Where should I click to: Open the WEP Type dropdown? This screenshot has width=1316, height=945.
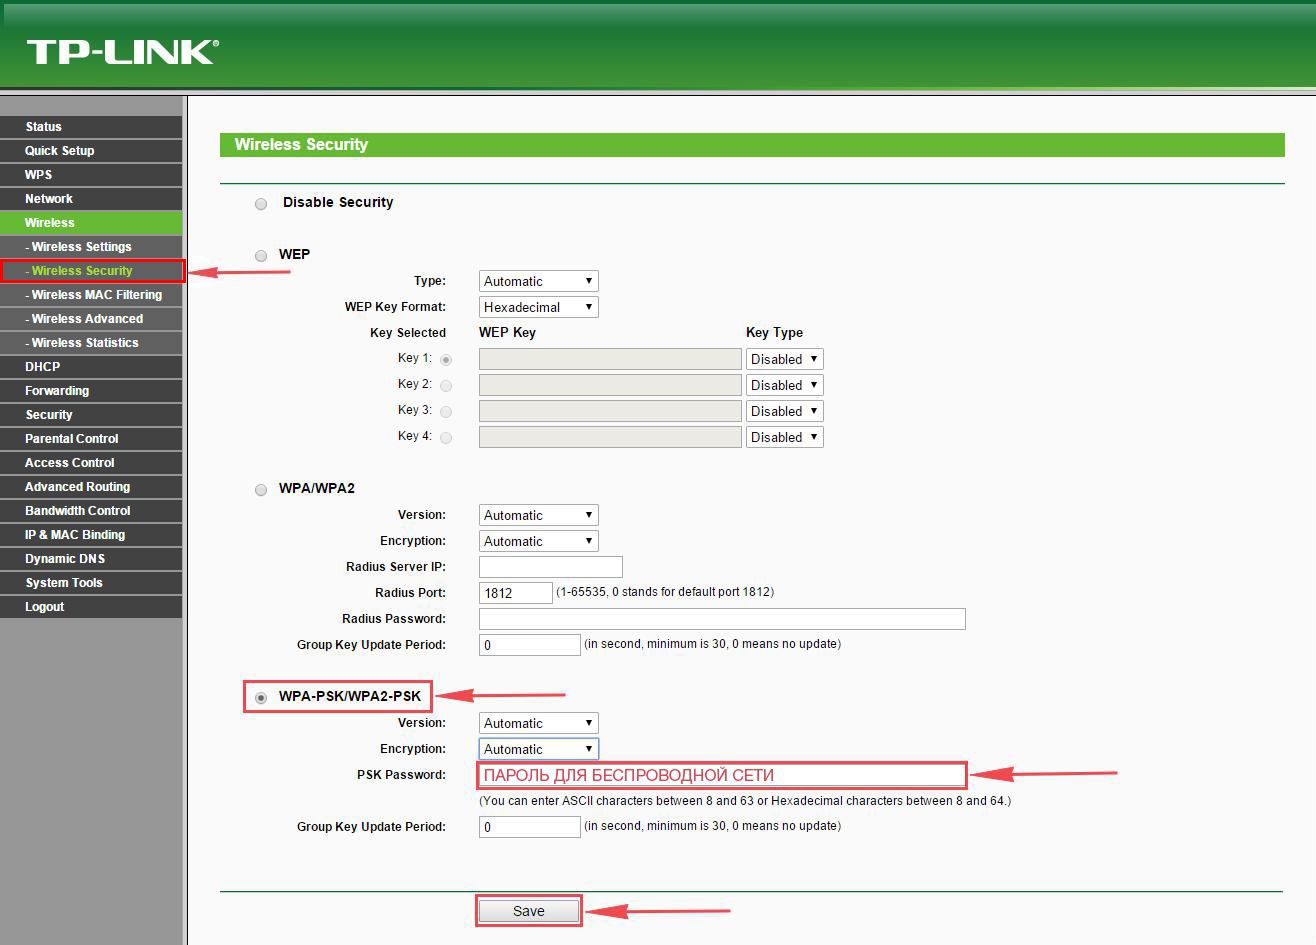[539, 281]
